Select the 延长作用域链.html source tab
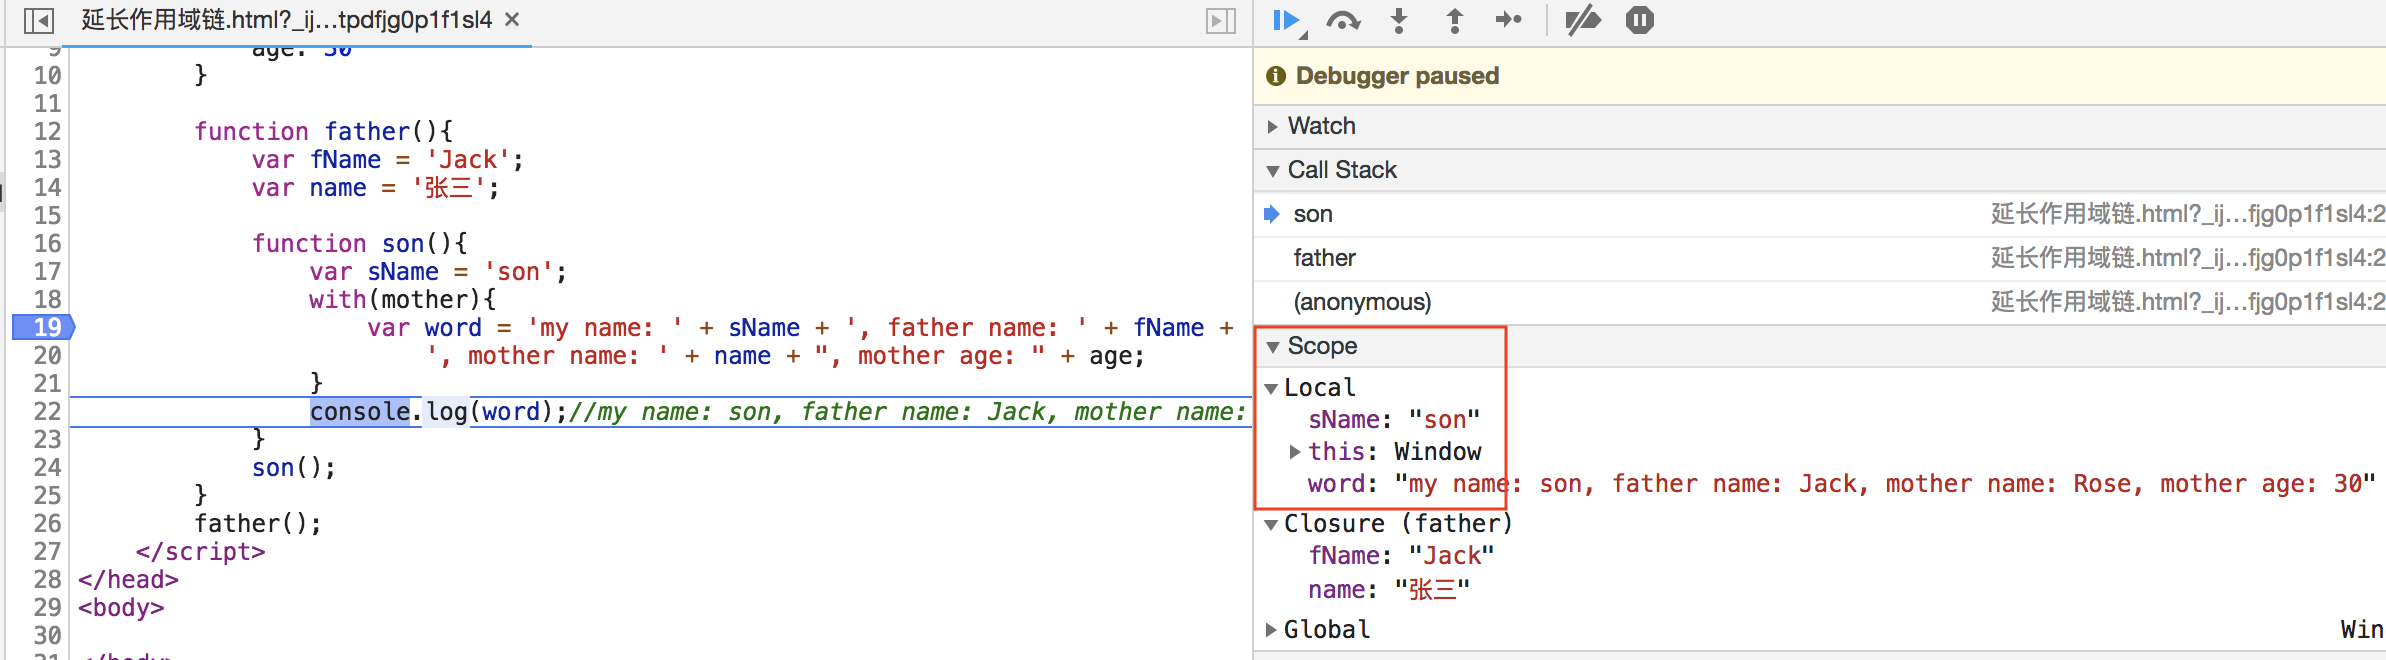2386x660 pixels. pos(287,20)
